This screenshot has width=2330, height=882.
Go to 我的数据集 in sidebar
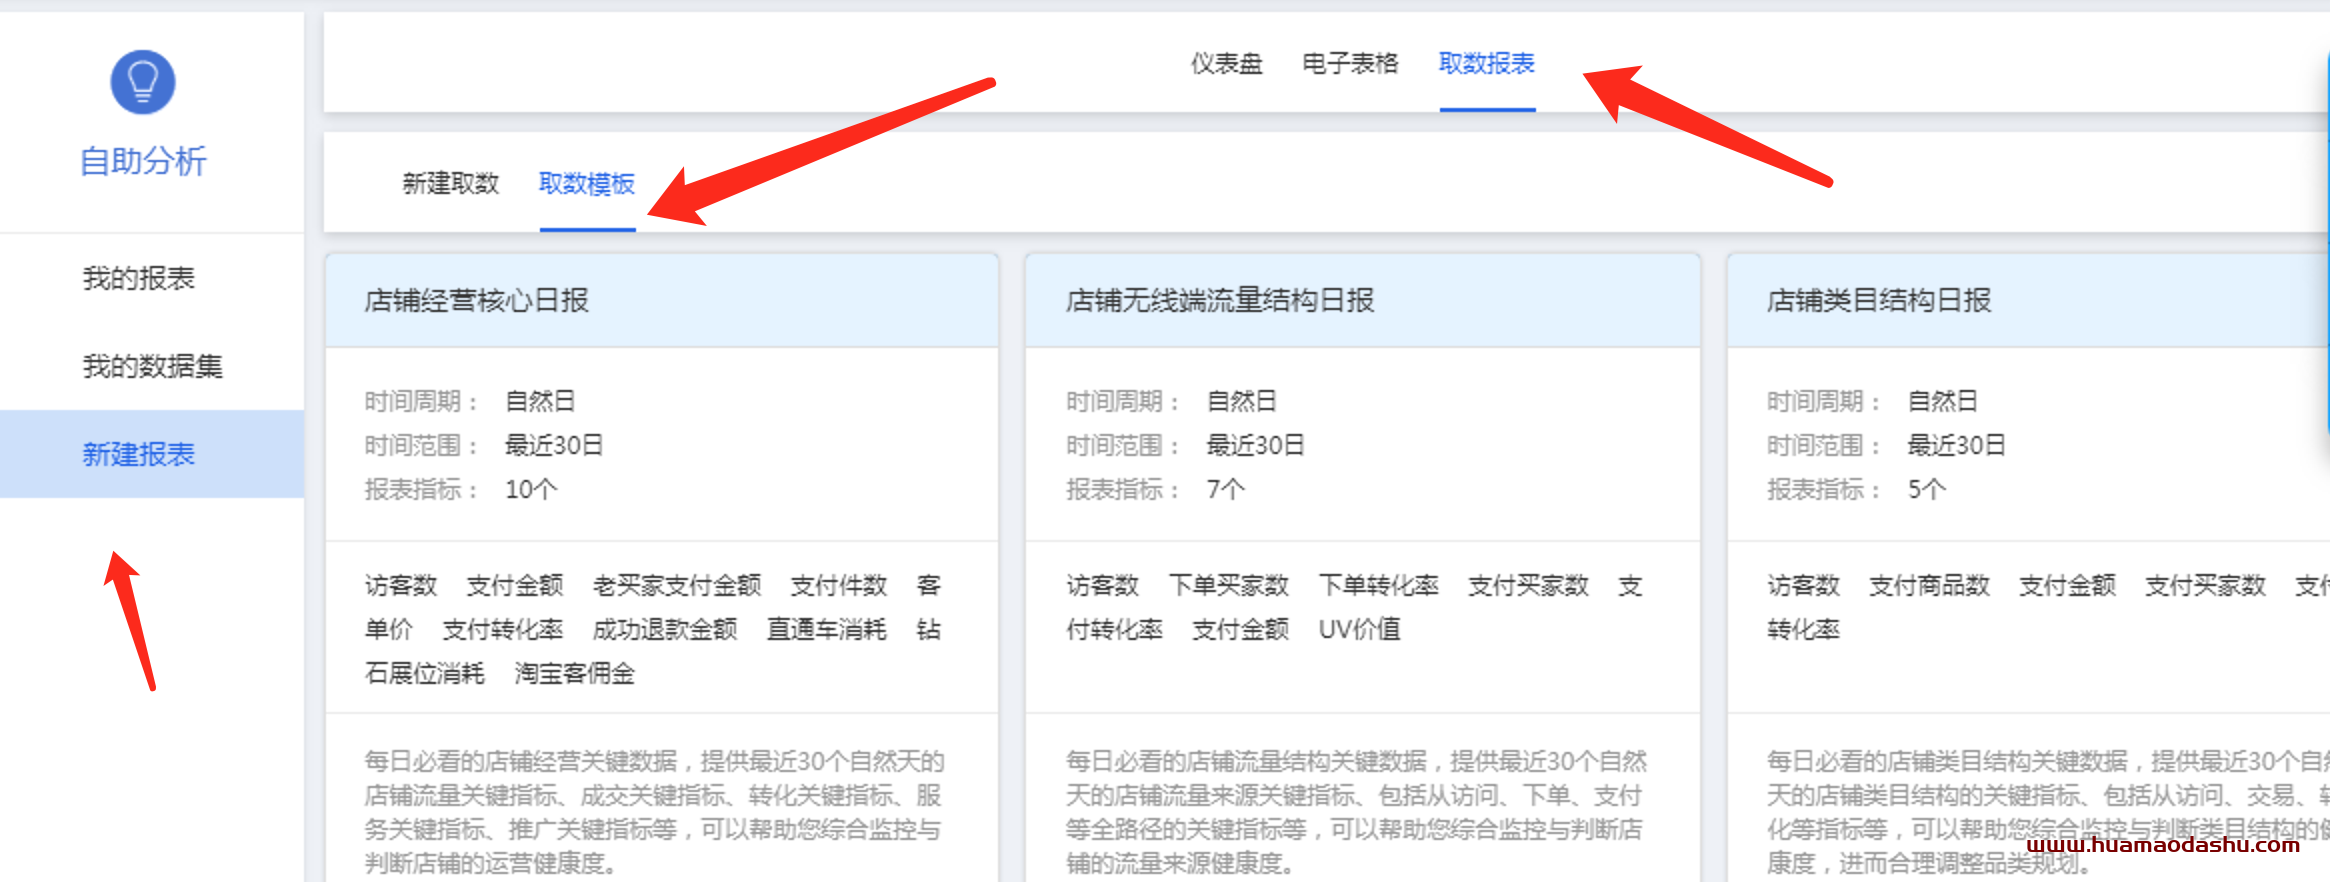(x=152, y=366)
